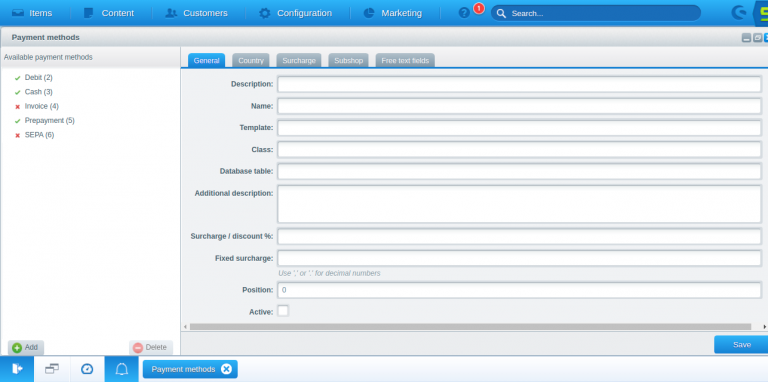This screenshot has height=382, width=768.
Task: Click the Name input field
Action: point(519,106)
